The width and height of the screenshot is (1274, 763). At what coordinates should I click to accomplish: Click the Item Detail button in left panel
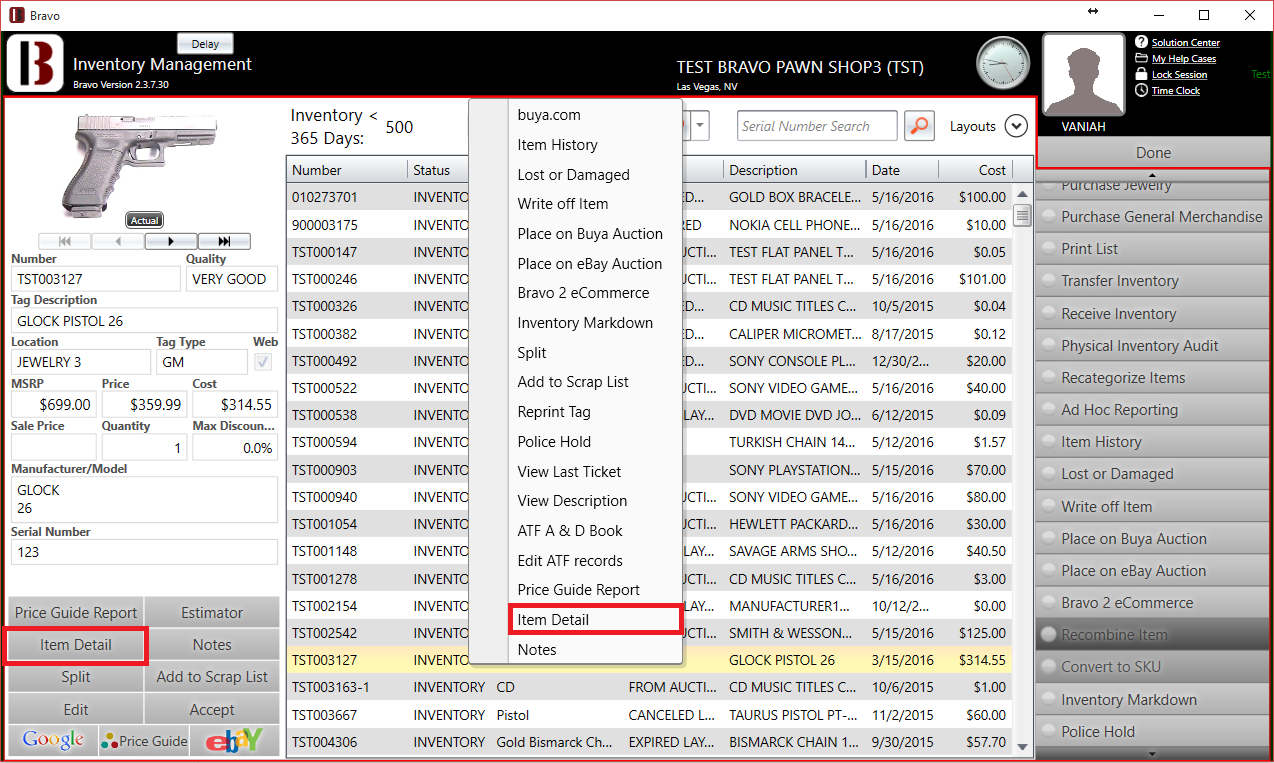pos(76,645)
